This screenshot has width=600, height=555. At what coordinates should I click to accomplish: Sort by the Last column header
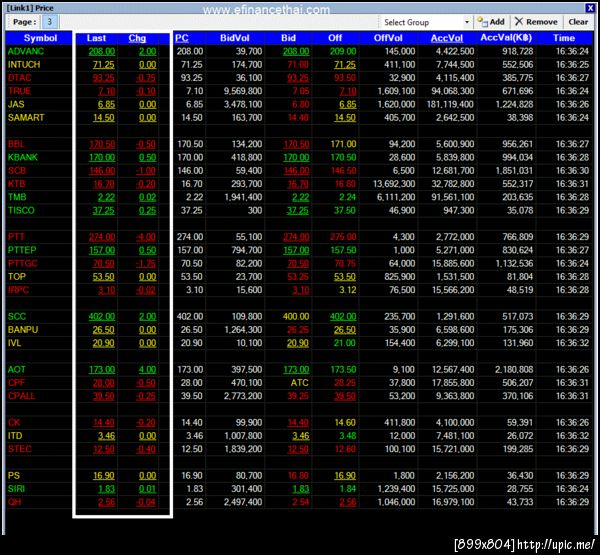96,38
